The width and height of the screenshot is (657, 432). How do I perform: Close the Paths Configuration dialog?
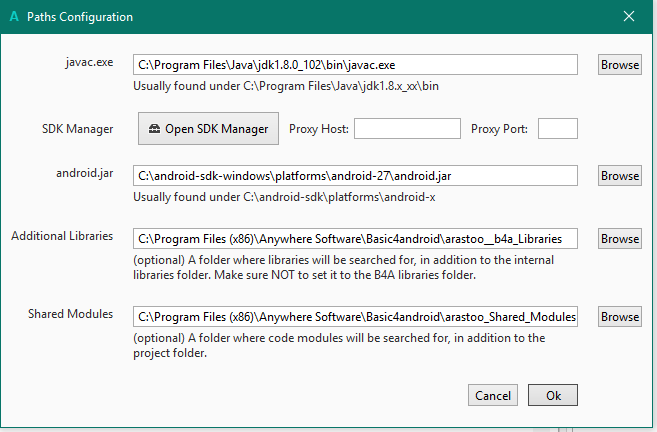tap(629, 16)
